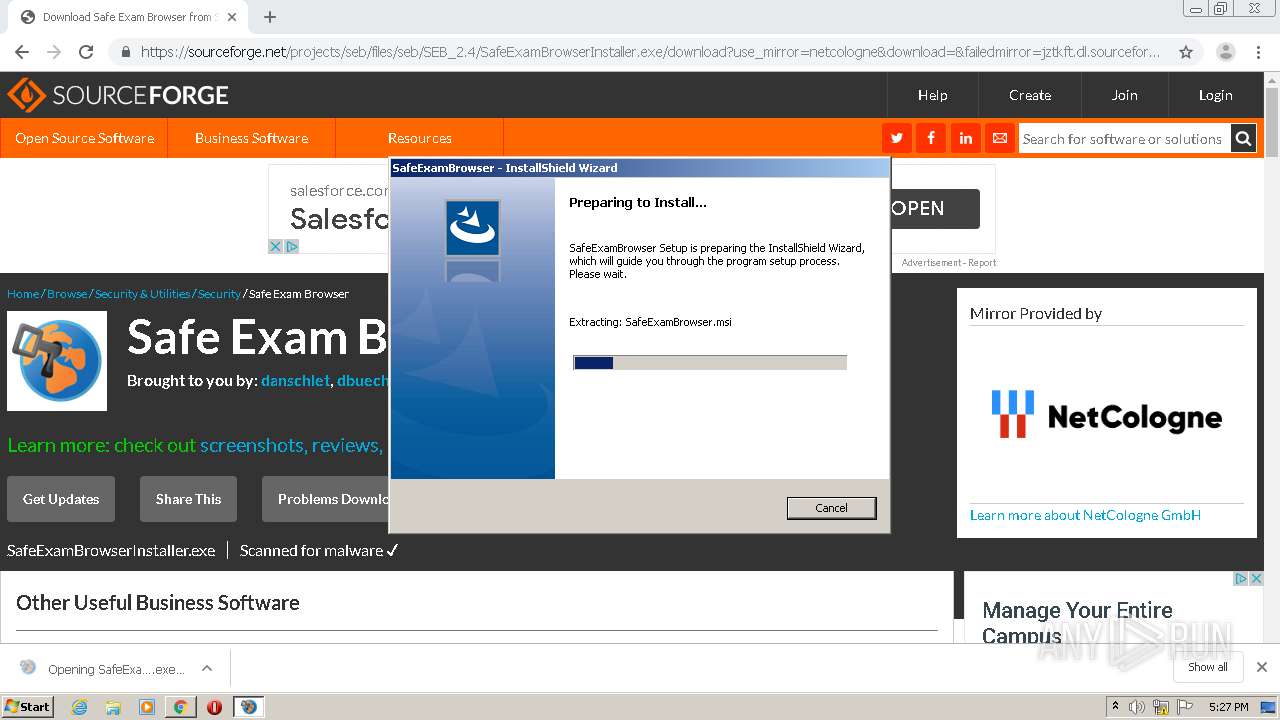Click Help in SourceForge header
The width and height of the screenshot is (1280, 720).
933,95
